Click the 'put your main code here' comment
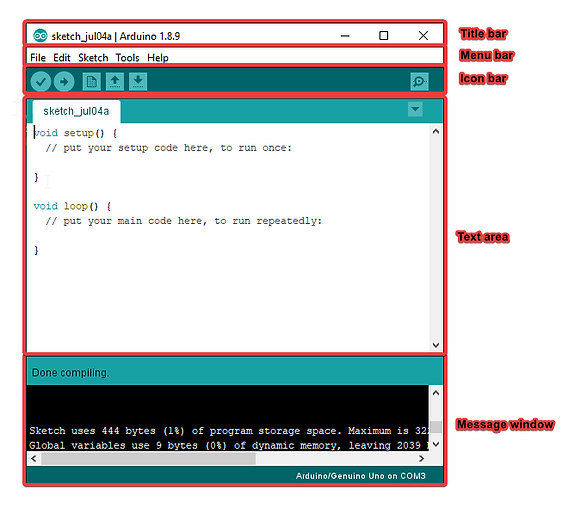562x509 pixels. (x=184, y=221)
